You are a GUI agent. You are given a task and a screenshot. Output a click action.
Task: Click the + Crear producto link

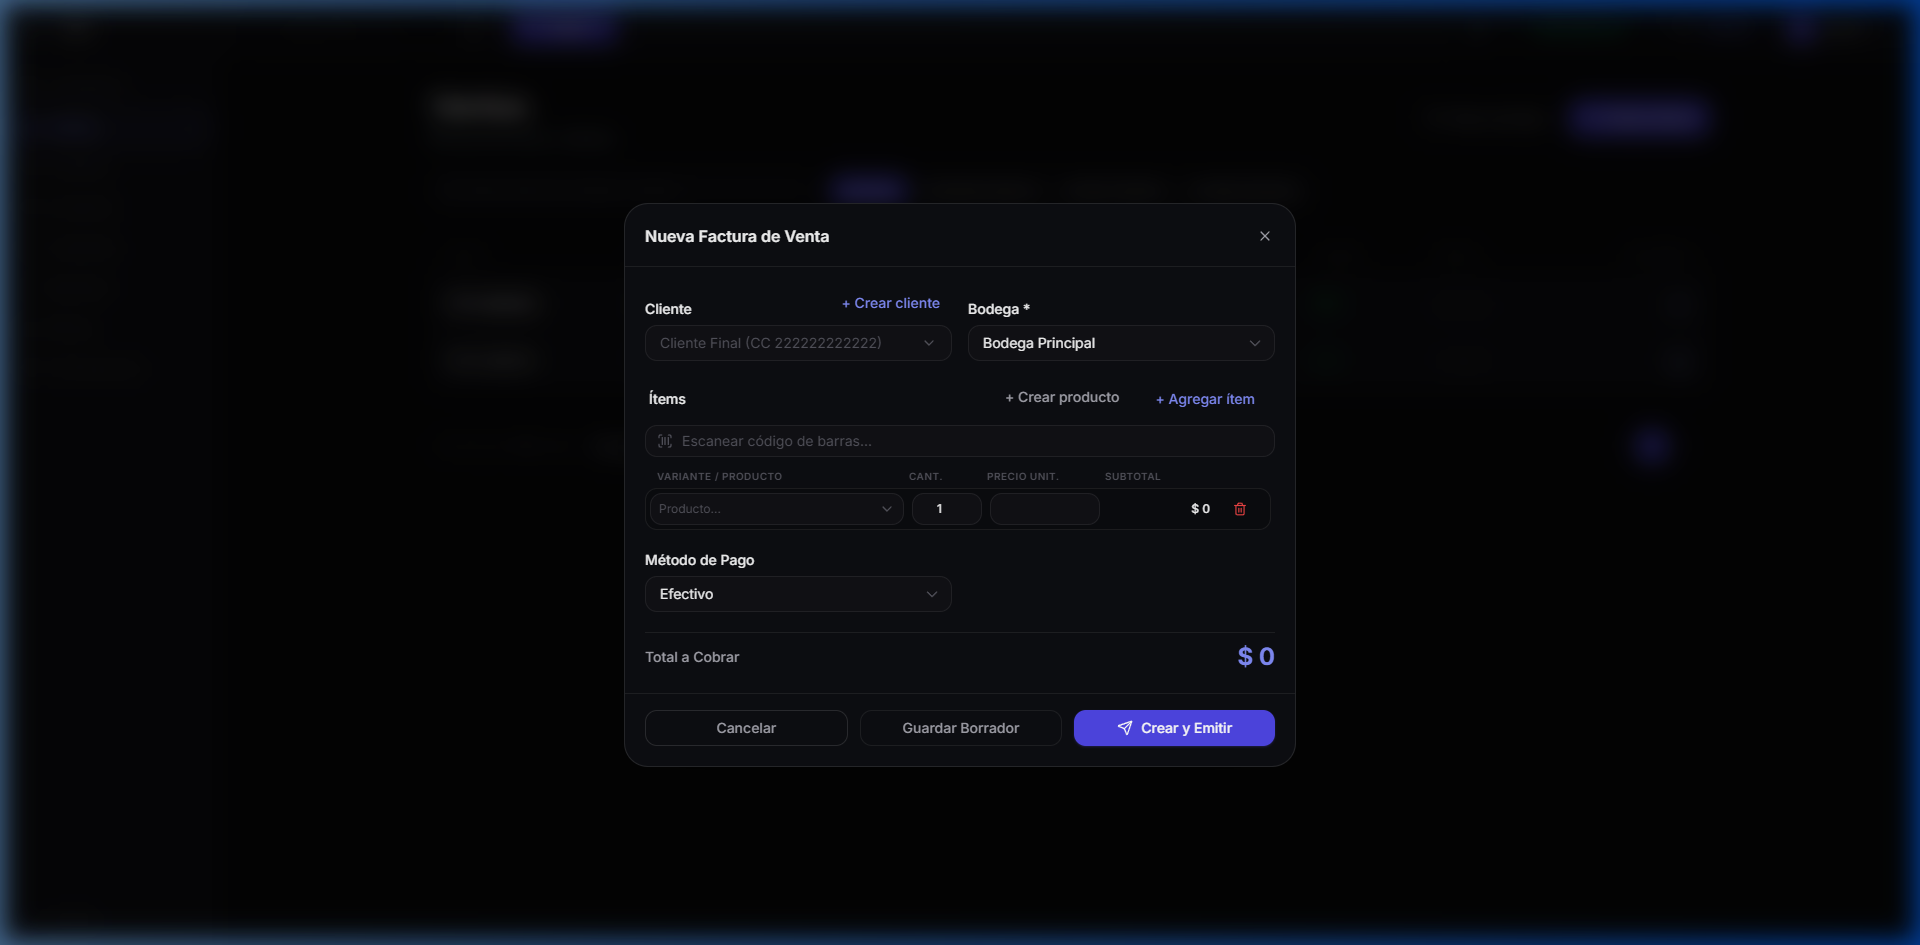pos(1061,397)
